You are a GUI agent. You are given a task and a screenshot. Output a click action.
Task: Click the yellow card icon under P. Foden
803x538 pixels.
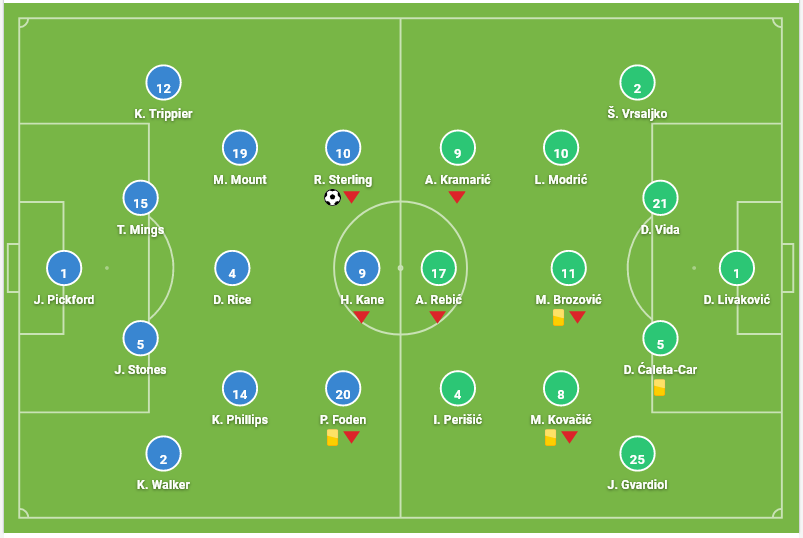(x=332, y=437)
